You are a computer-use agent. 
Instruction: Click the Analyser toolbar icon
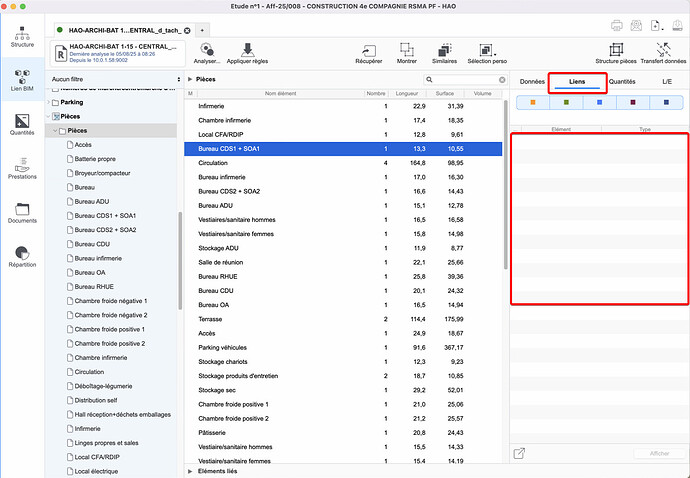[x=207, y=53]
